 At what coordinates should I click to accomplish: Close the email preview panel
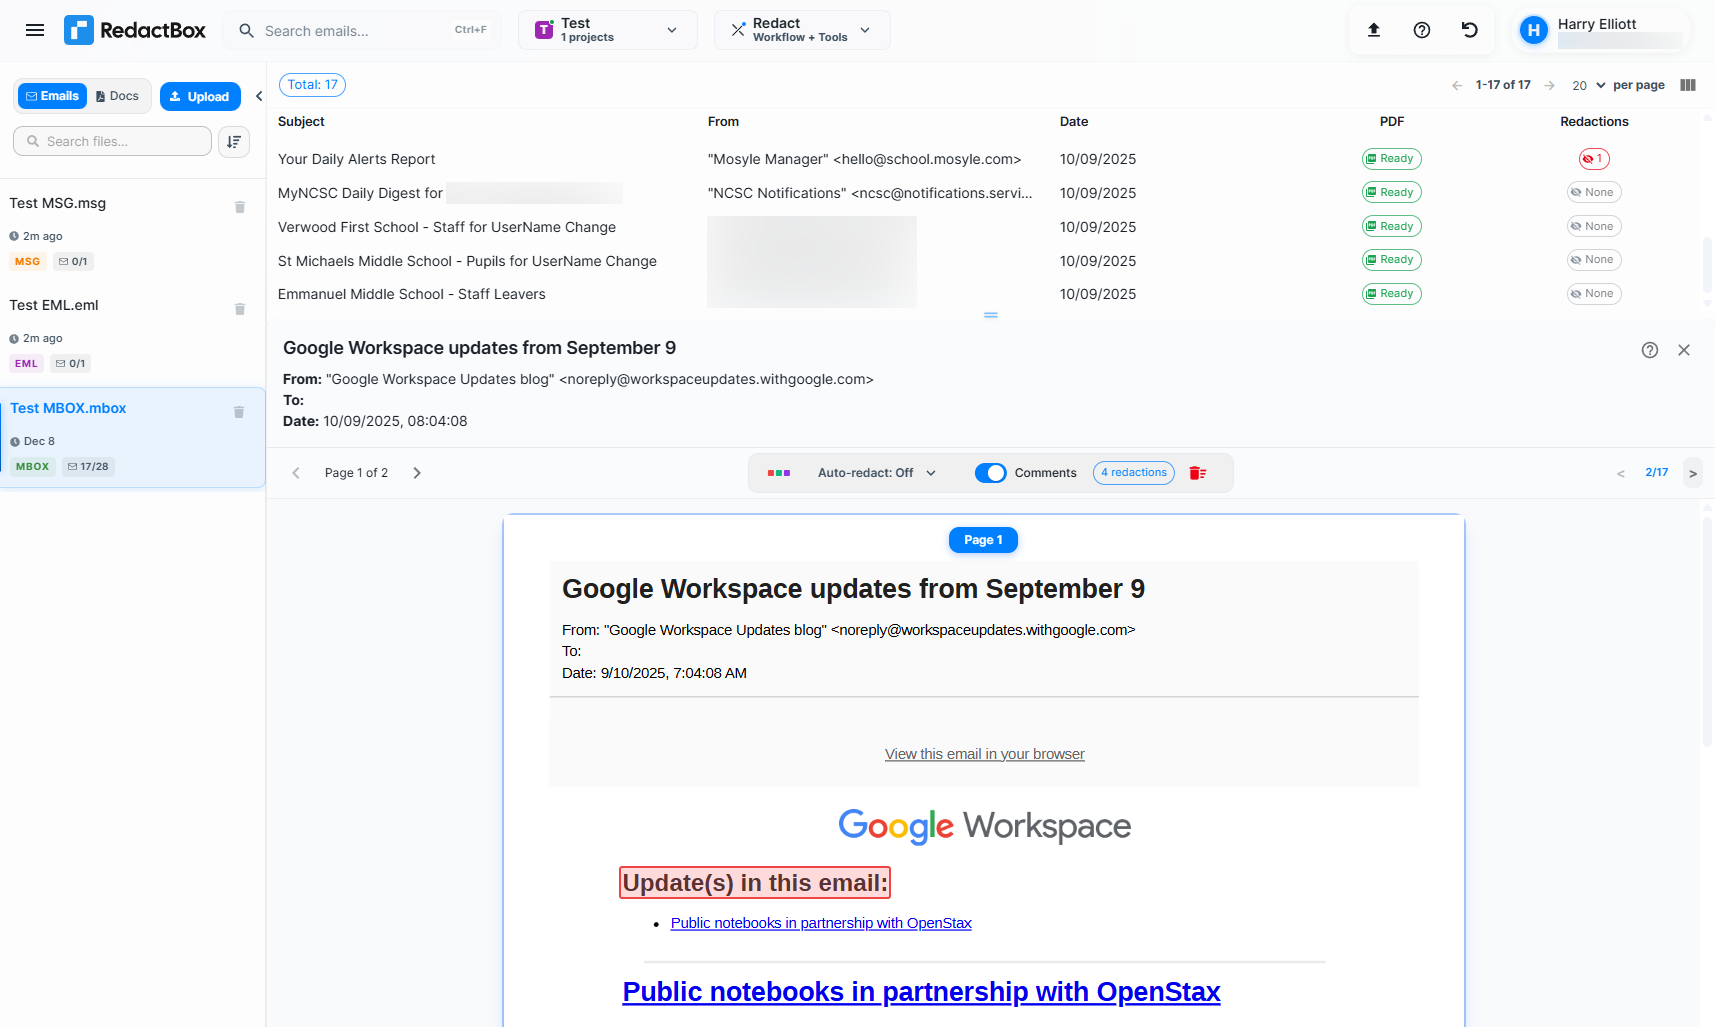pos(1684,350)
